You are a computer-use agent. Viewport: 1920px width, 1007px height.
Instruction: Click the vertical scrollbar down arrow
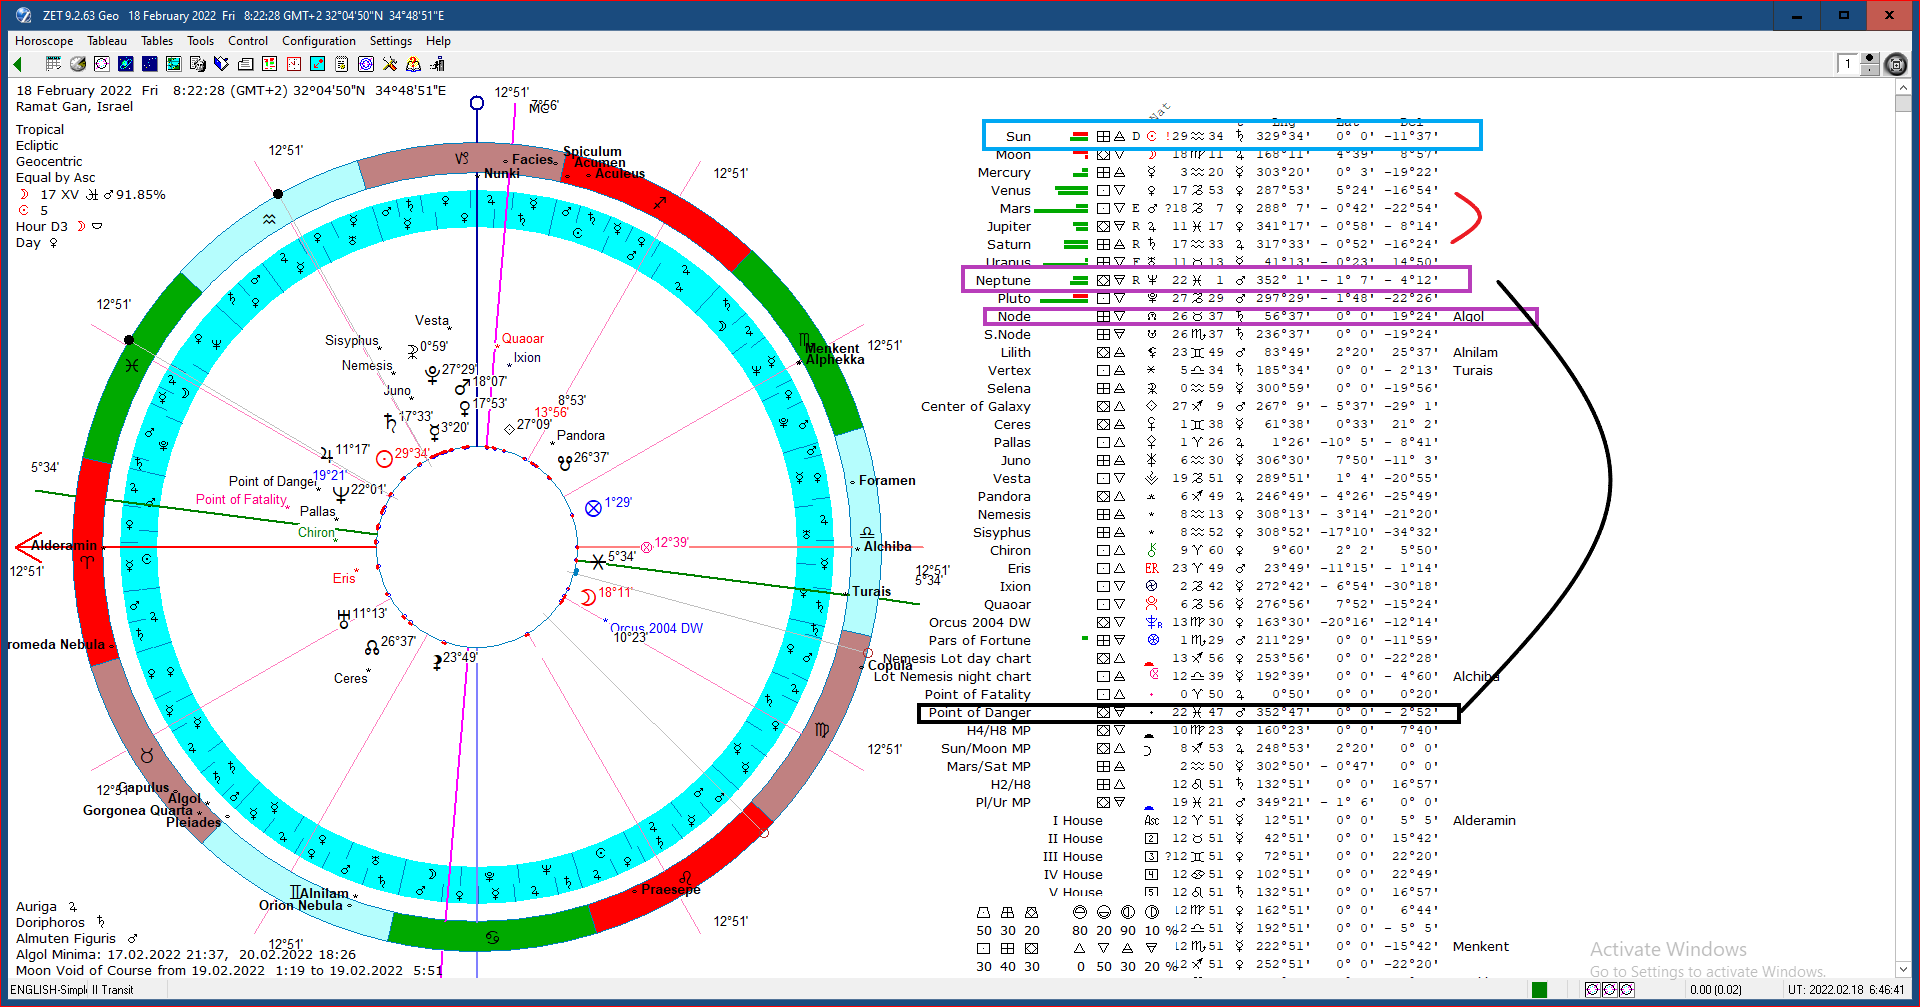(x=1904, y=969)
